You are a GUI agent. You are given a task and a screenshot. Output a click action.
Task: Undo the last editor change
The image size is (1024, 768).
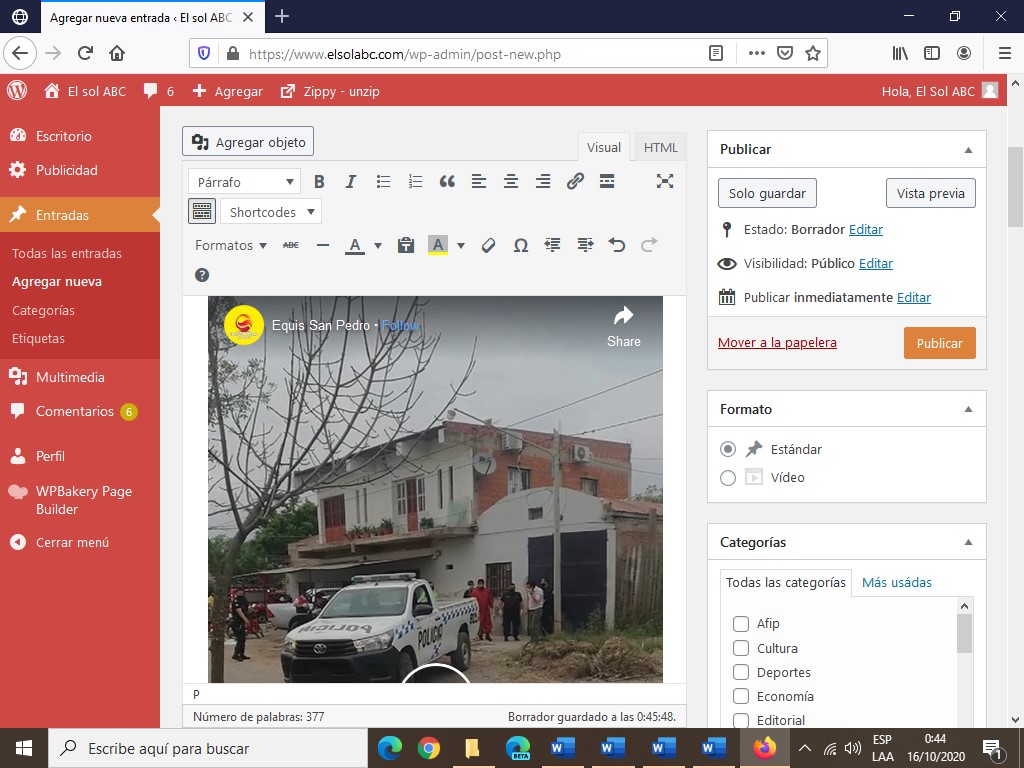[616, 246]
